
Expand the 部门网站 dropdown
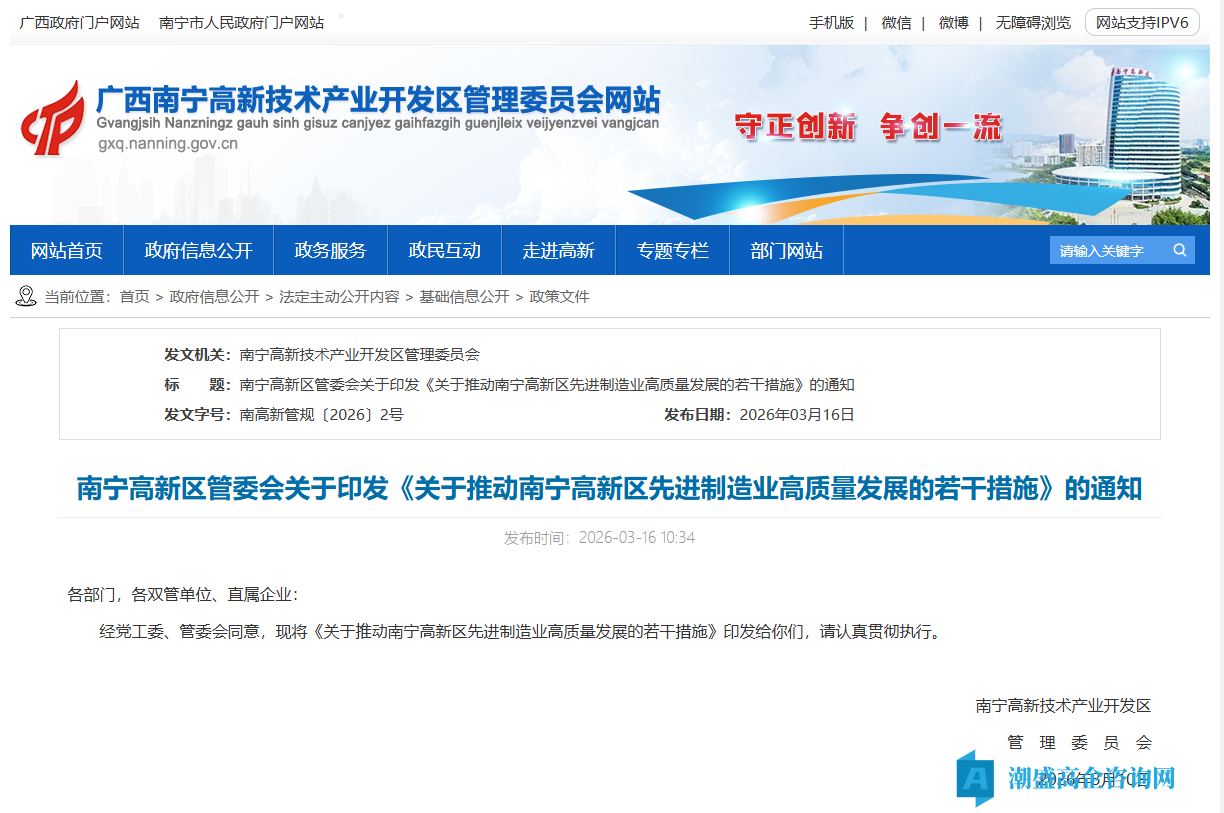tap(786, 250)
